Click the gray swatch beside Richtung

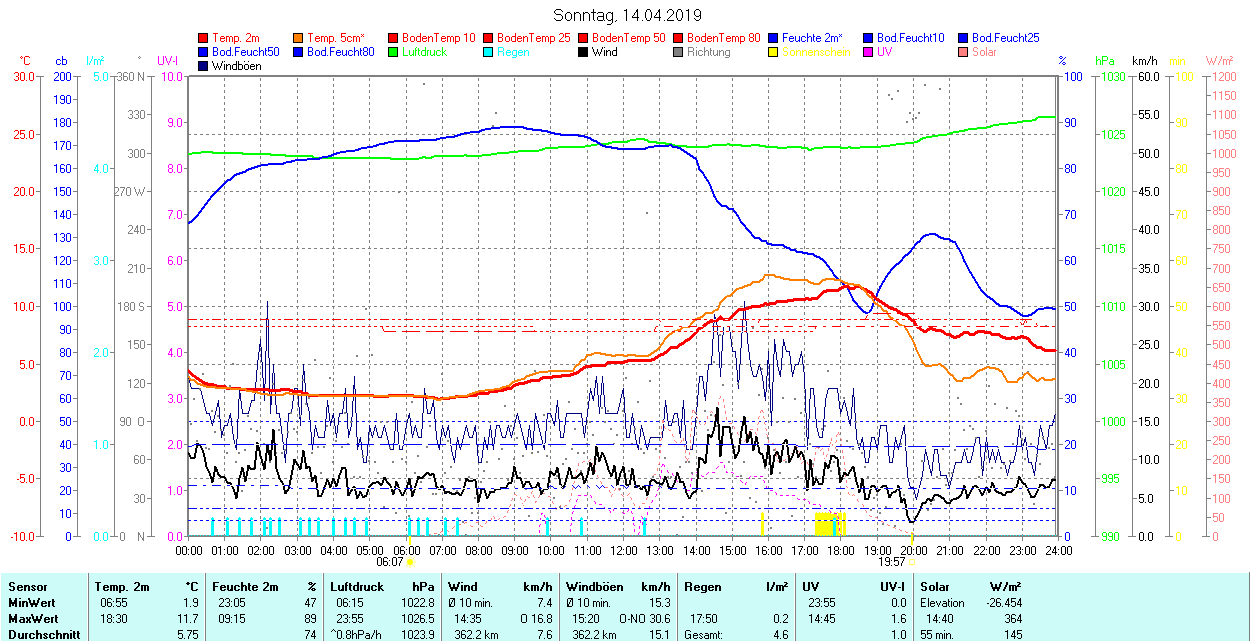pyautogui.click(x=678, y=52)
